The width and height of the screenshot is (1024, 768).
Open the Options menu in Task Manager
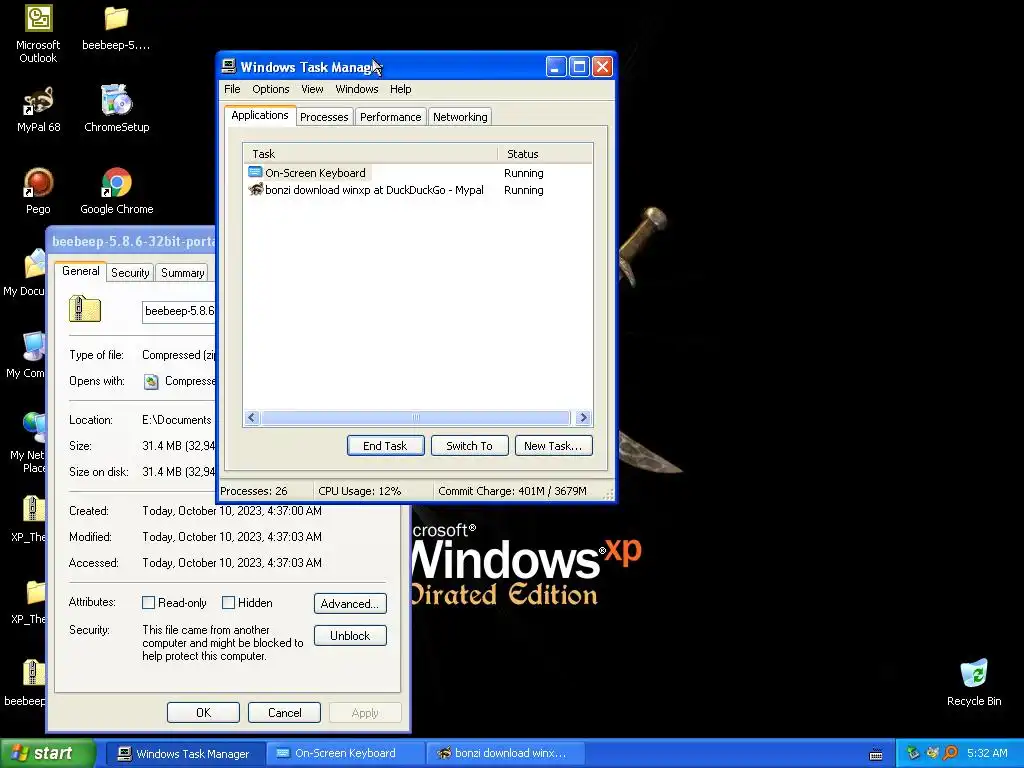pyautogui.click(x=270, y=89)
